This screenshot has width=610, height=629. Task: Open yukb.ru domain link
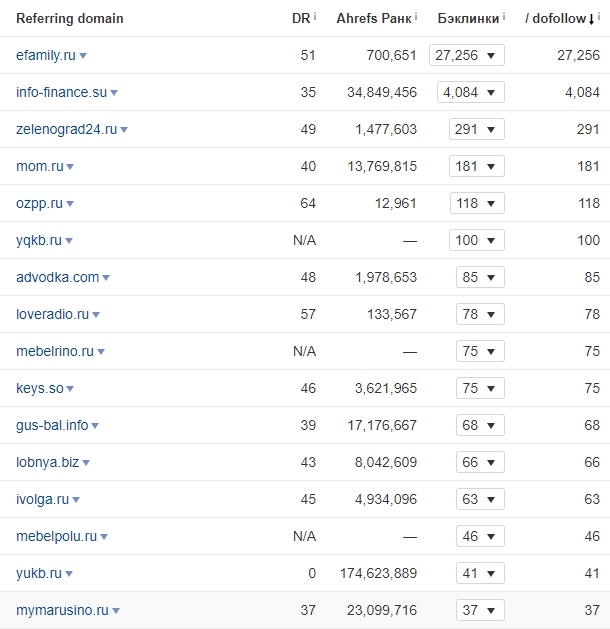(x=39, y=573)
